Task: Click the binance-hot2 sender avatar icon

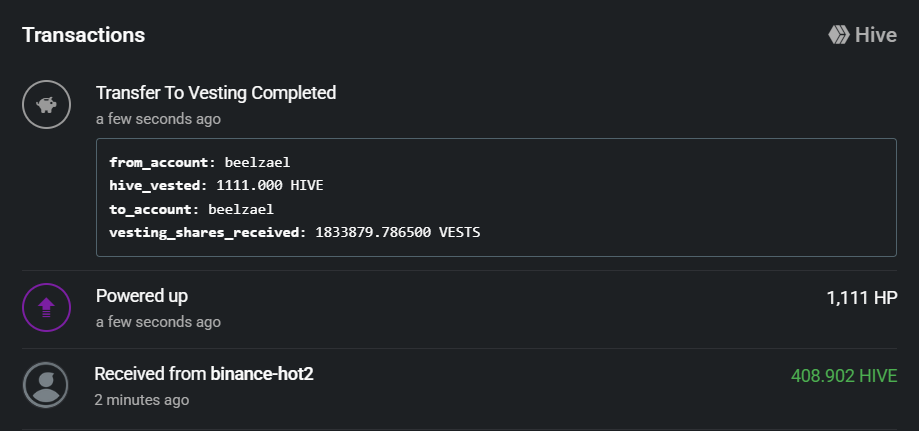Action: pyautogui.click(x=46, y=384)
